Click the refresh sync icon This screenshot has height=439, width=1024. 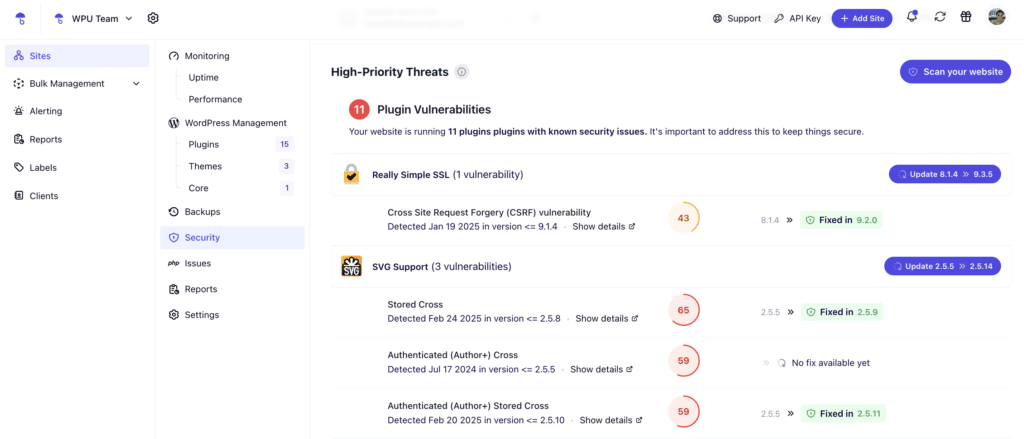940,18
